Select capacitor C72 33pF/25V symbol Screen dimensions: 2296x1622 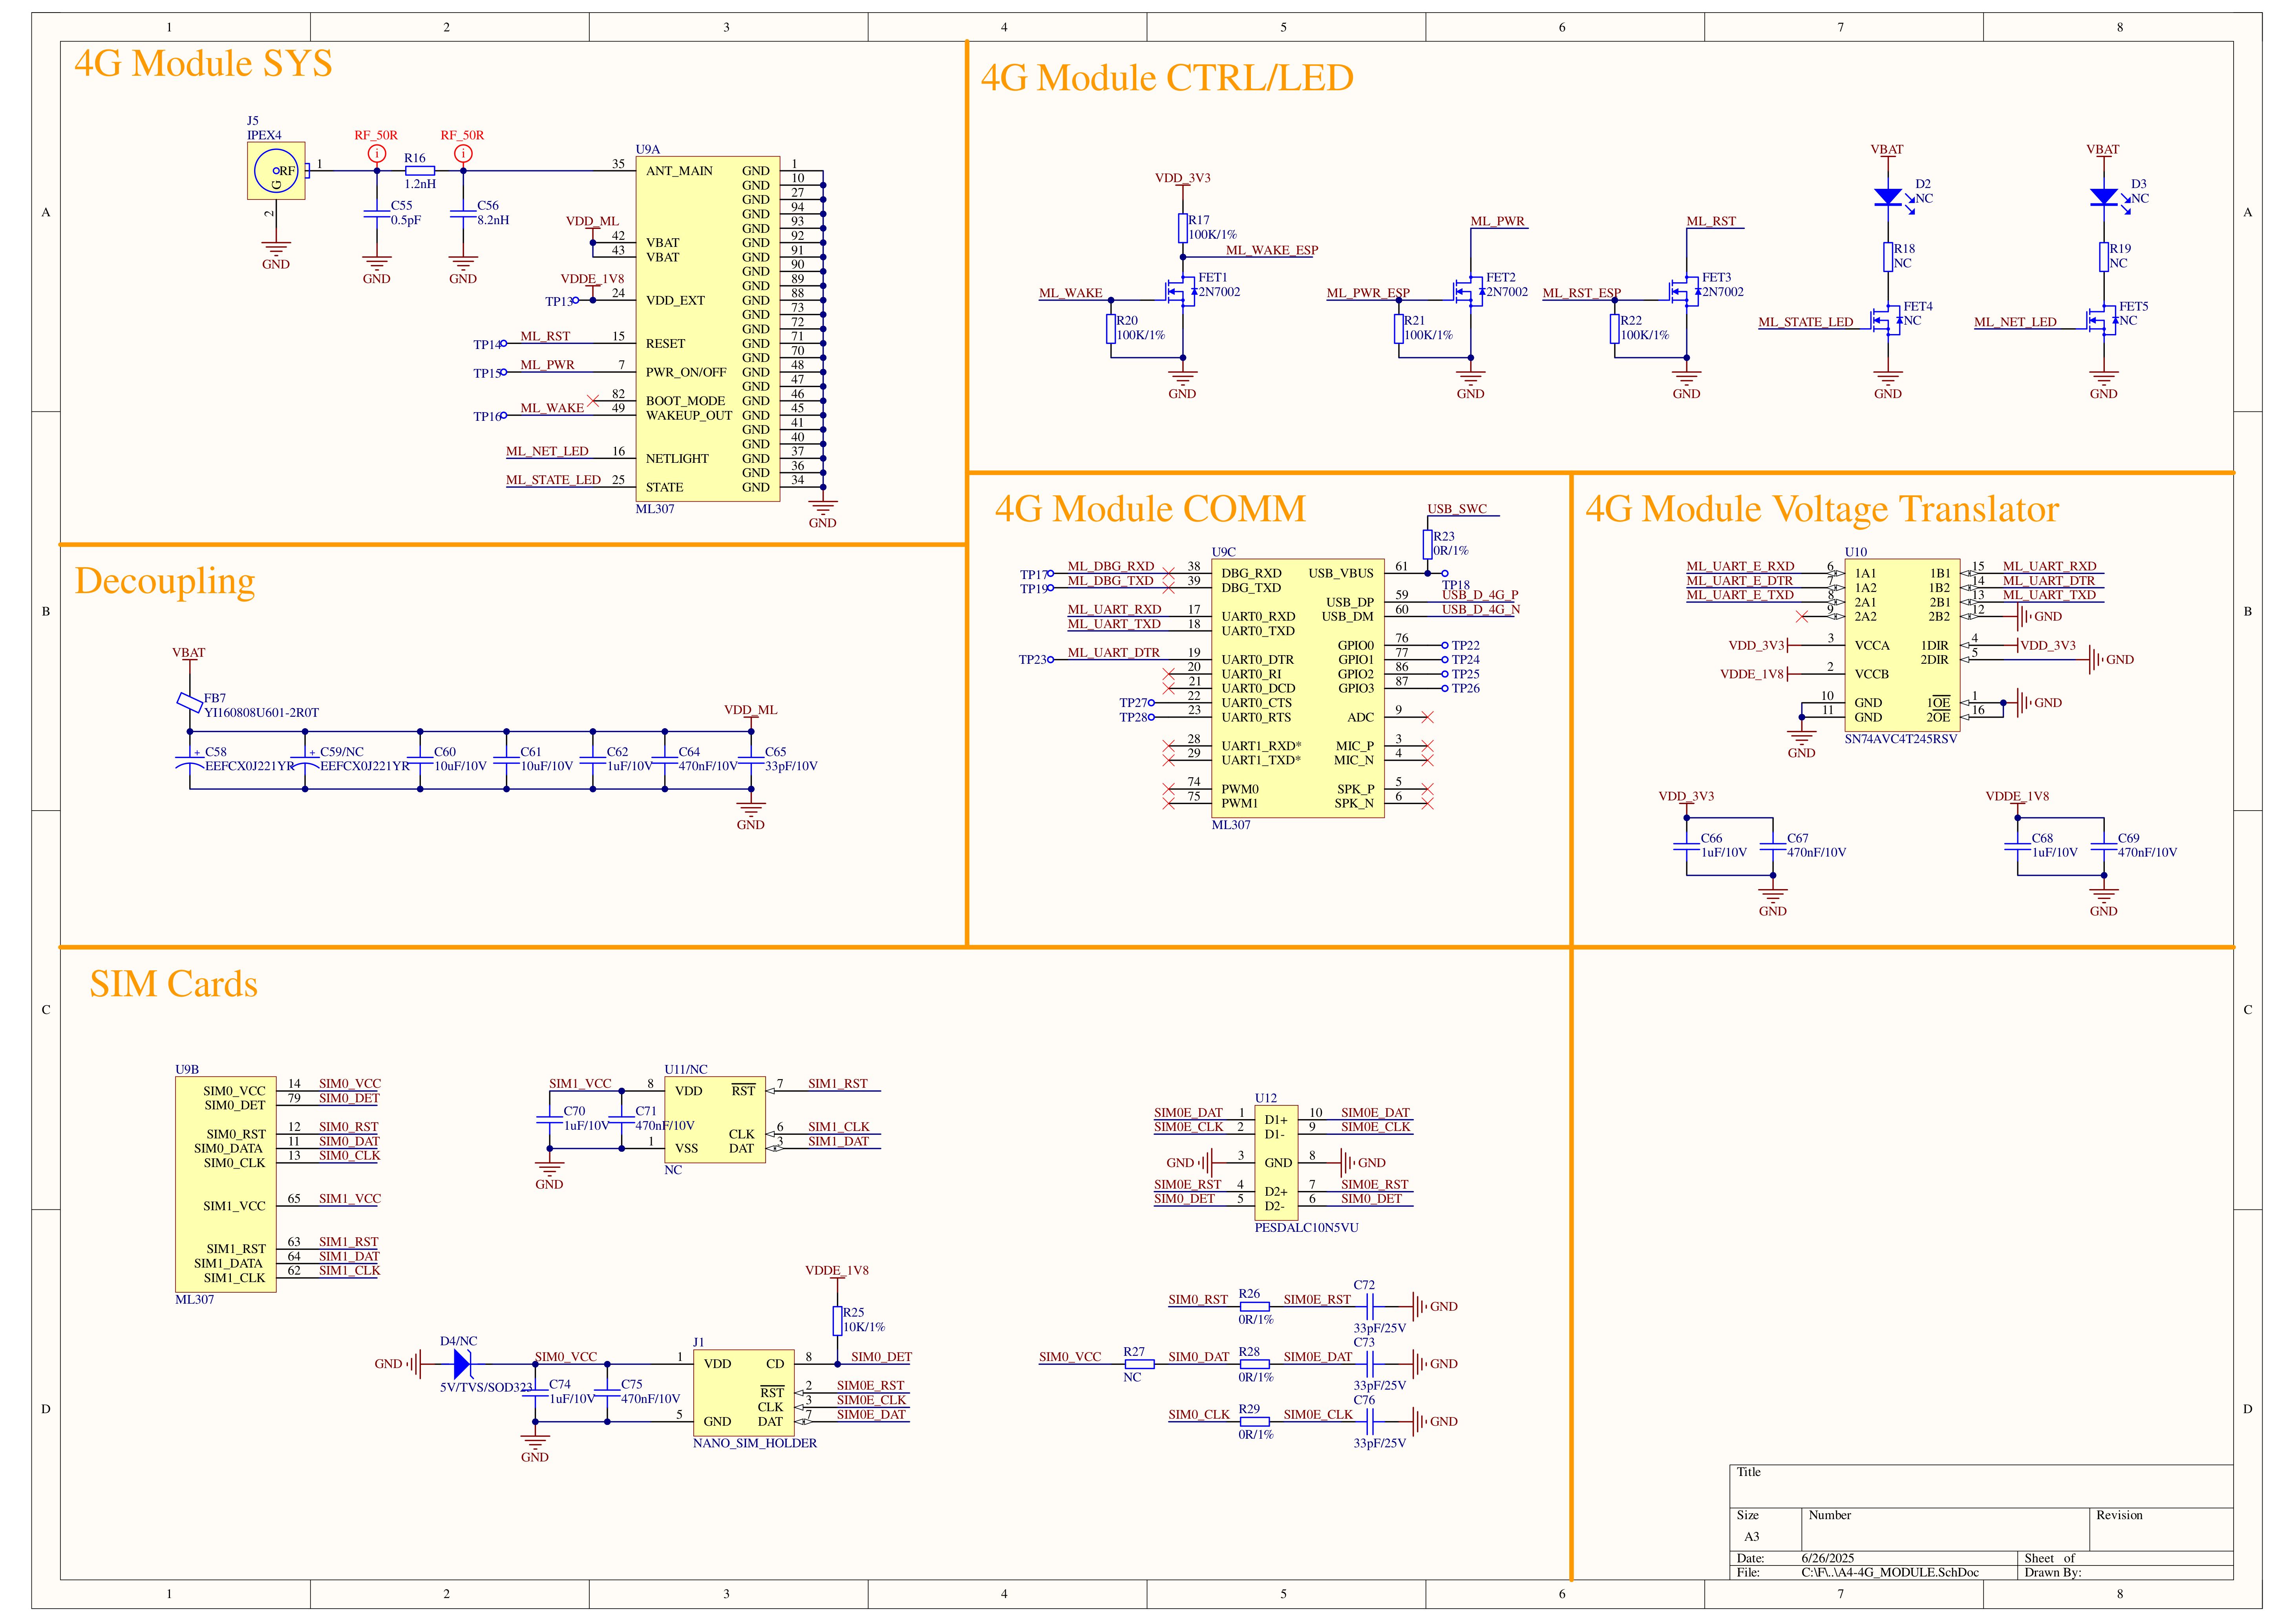1370,1307
